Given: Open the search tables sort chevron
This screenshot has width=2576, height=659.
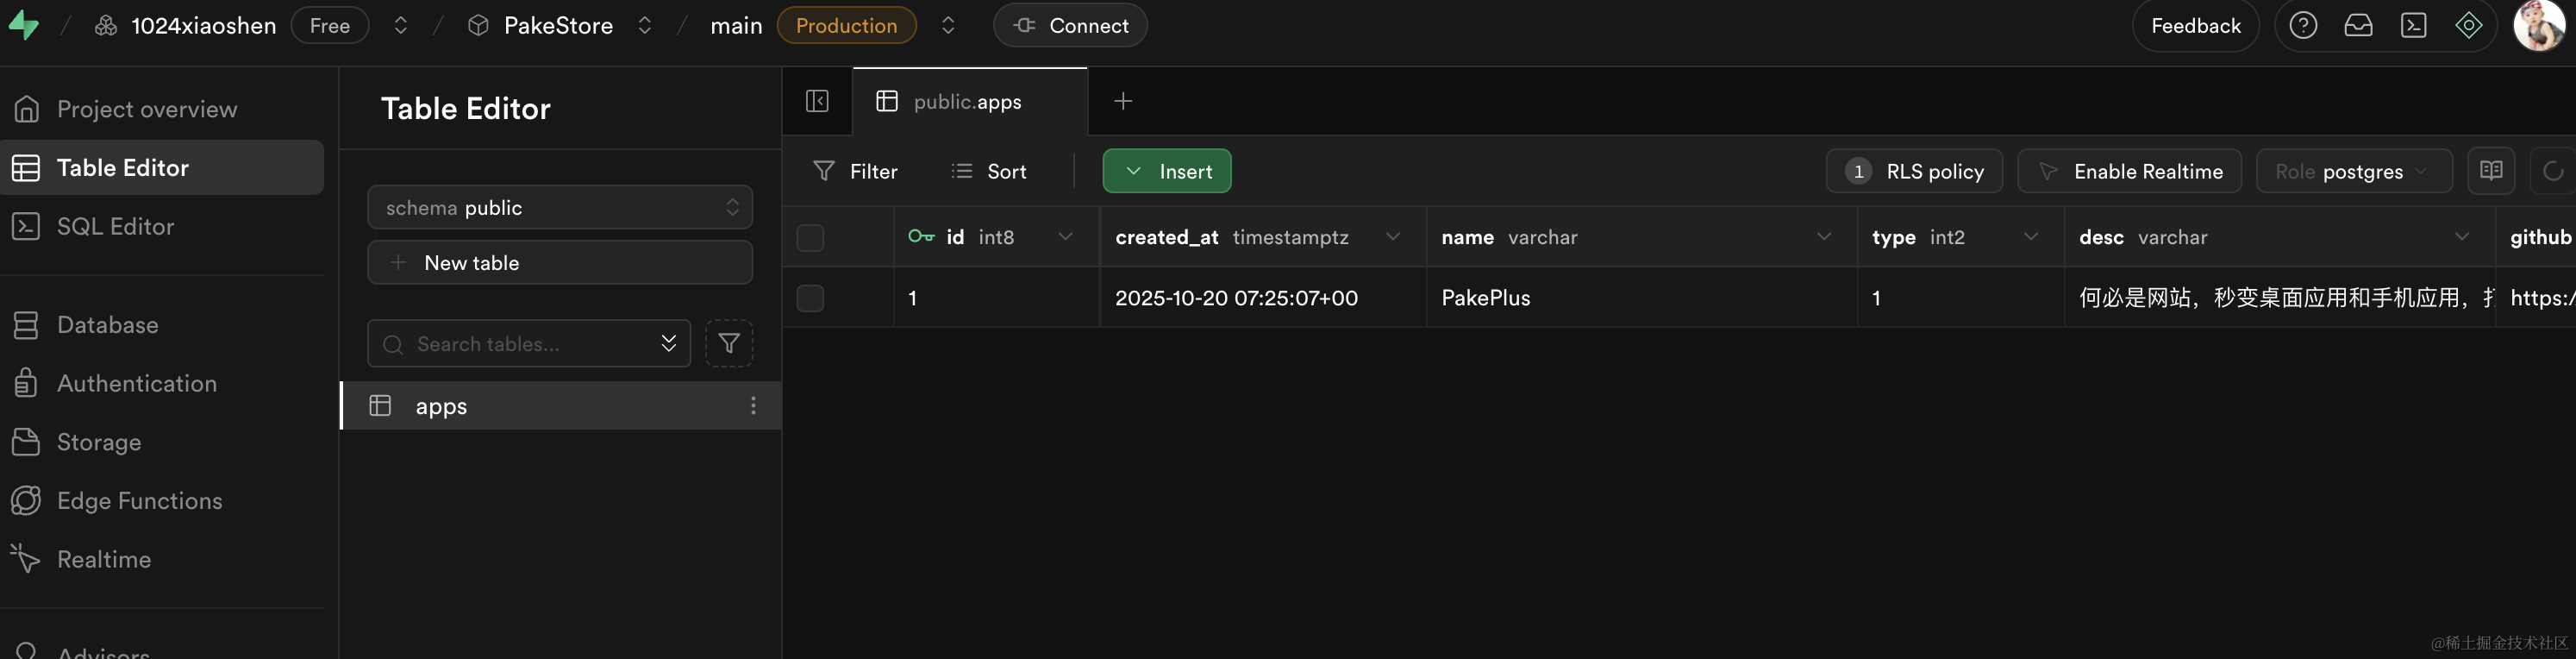Looking at the screenshot, I should (x=668, y=344).
